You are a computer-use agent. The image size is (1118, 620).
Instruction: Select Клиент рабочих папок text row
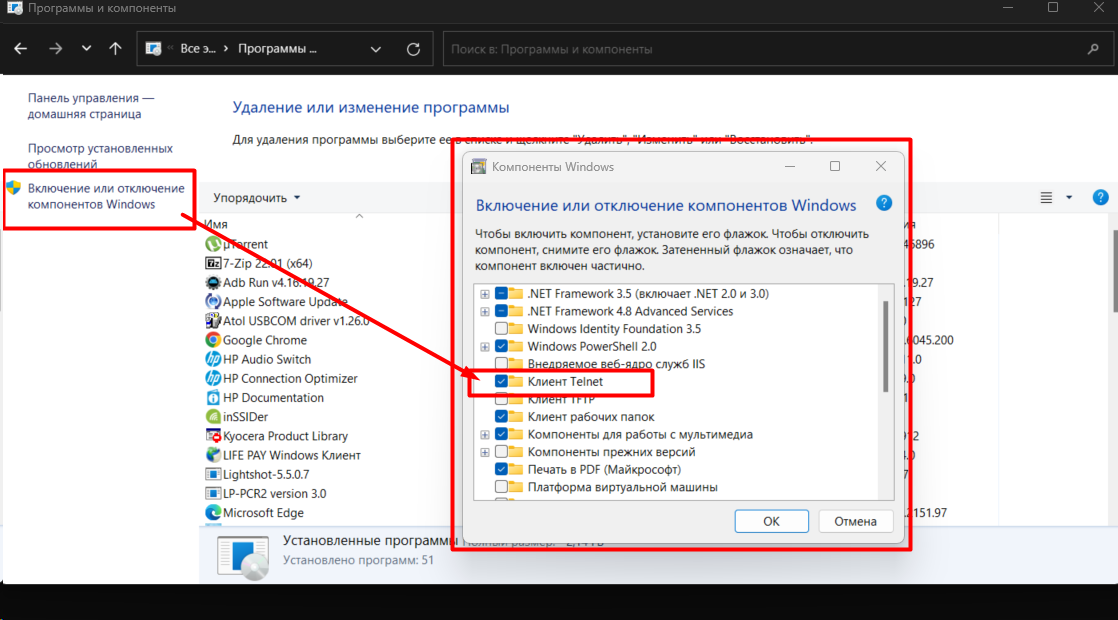coord(590,416)
